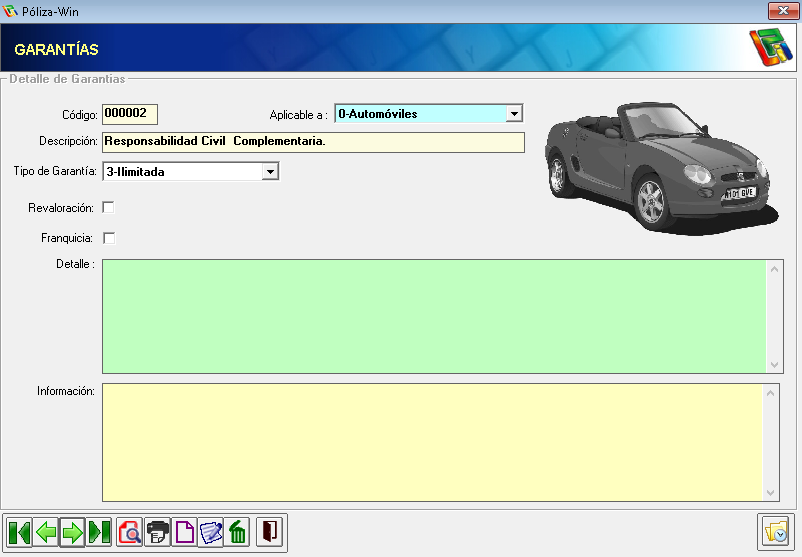802x557 pixels.
Task: Click the GARANTÍAS header title
Action: pyautogui.click(x=56, y=50)
